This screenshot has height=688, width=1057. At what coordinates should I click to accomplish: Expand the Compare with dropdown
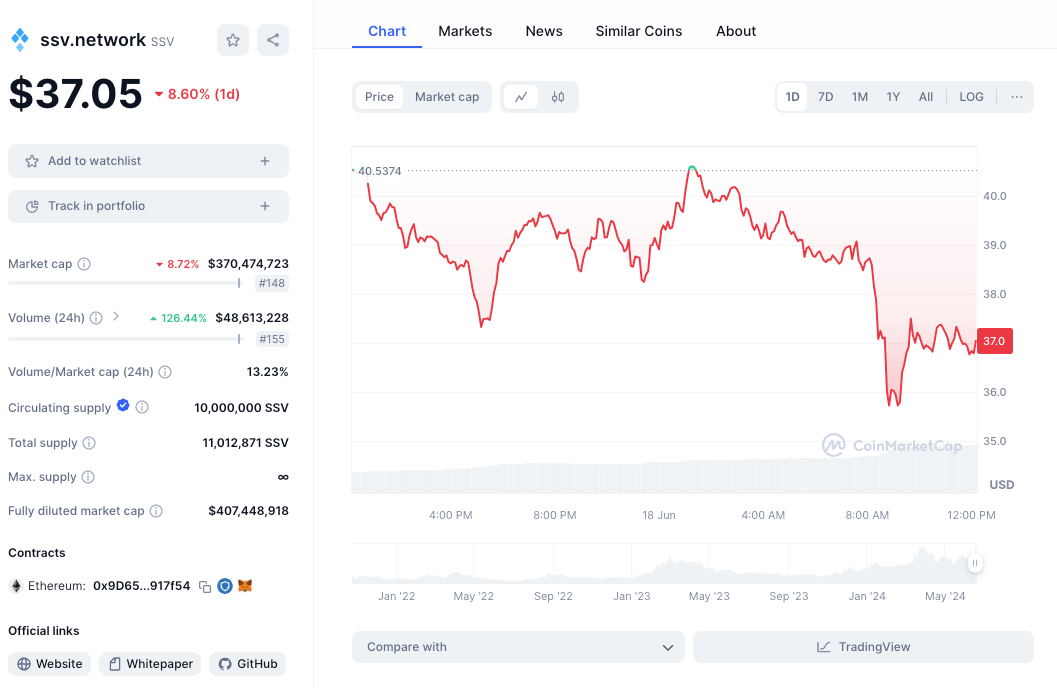[x=518, y=647]
